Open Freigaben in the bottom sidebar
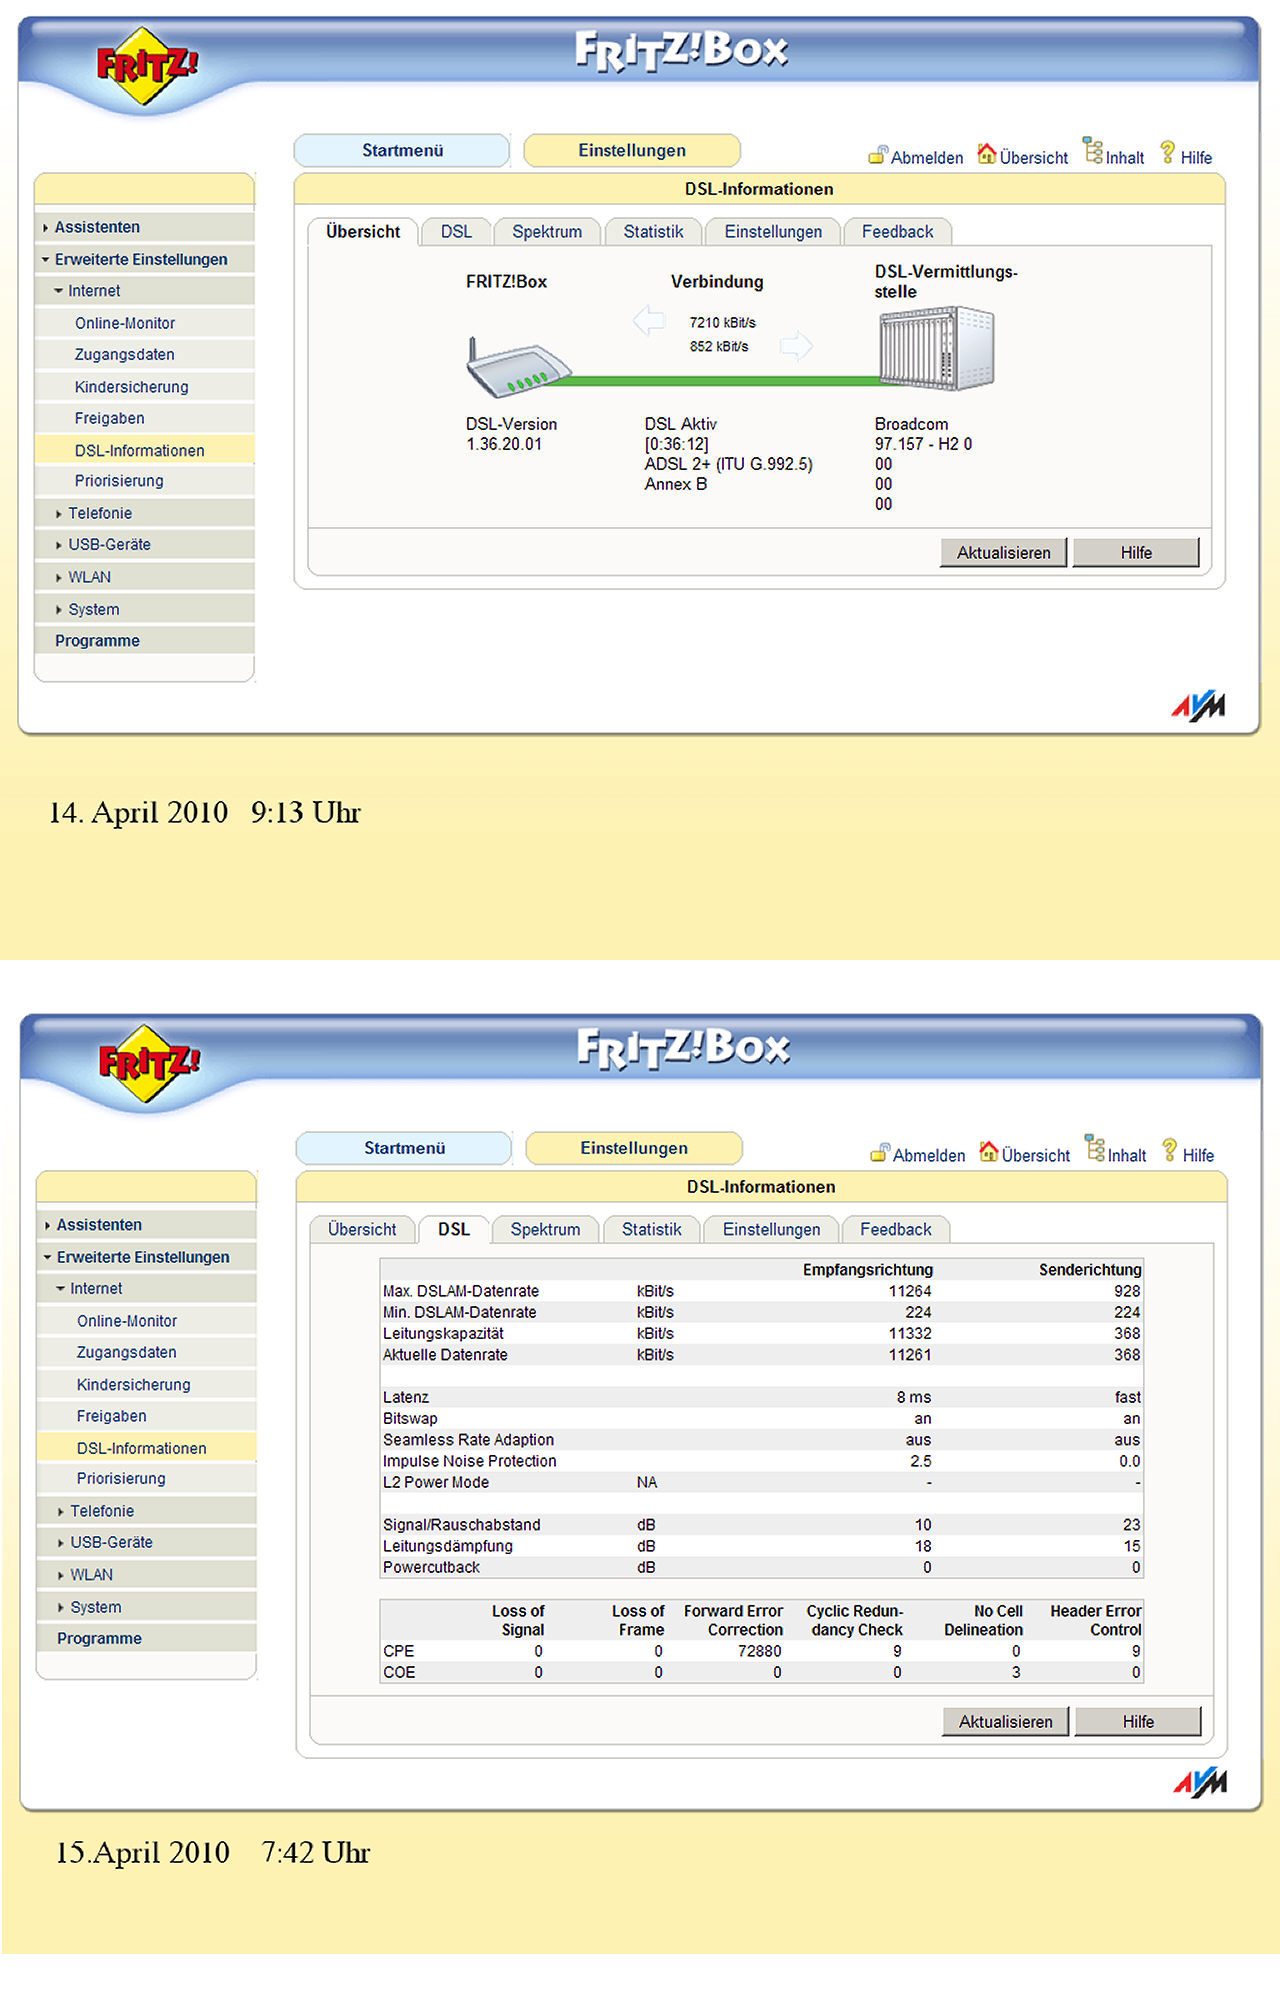 147,1417
